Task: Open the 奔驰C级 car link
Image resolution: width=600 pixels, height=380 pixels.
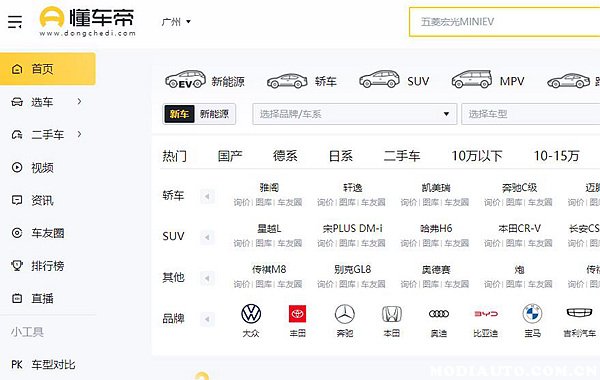Action: [x=519, y=188]
